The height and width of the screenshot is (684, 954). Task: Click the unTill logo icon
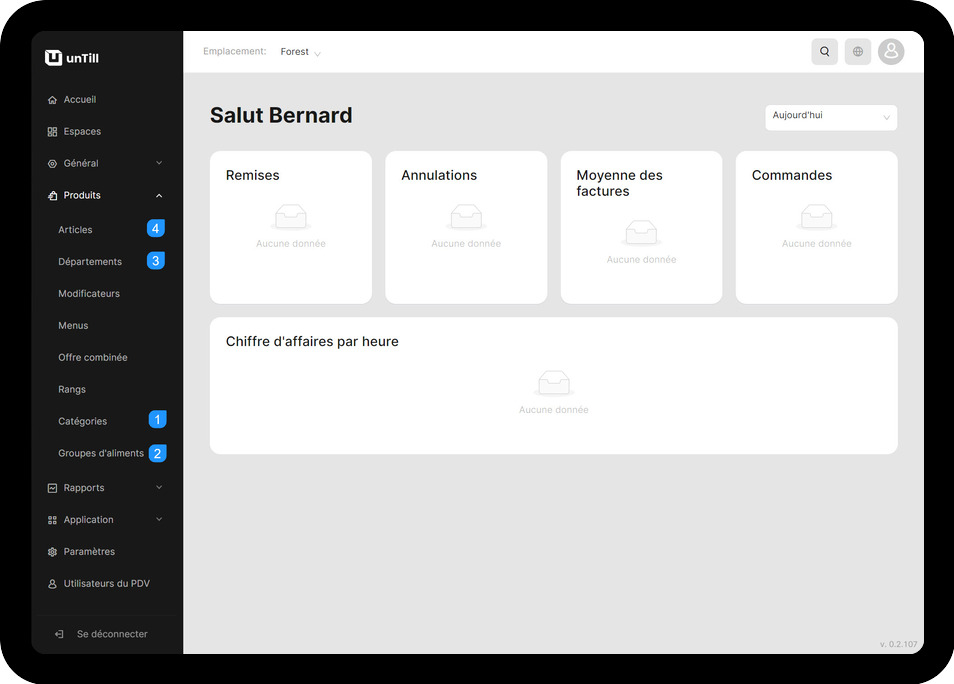54,58
